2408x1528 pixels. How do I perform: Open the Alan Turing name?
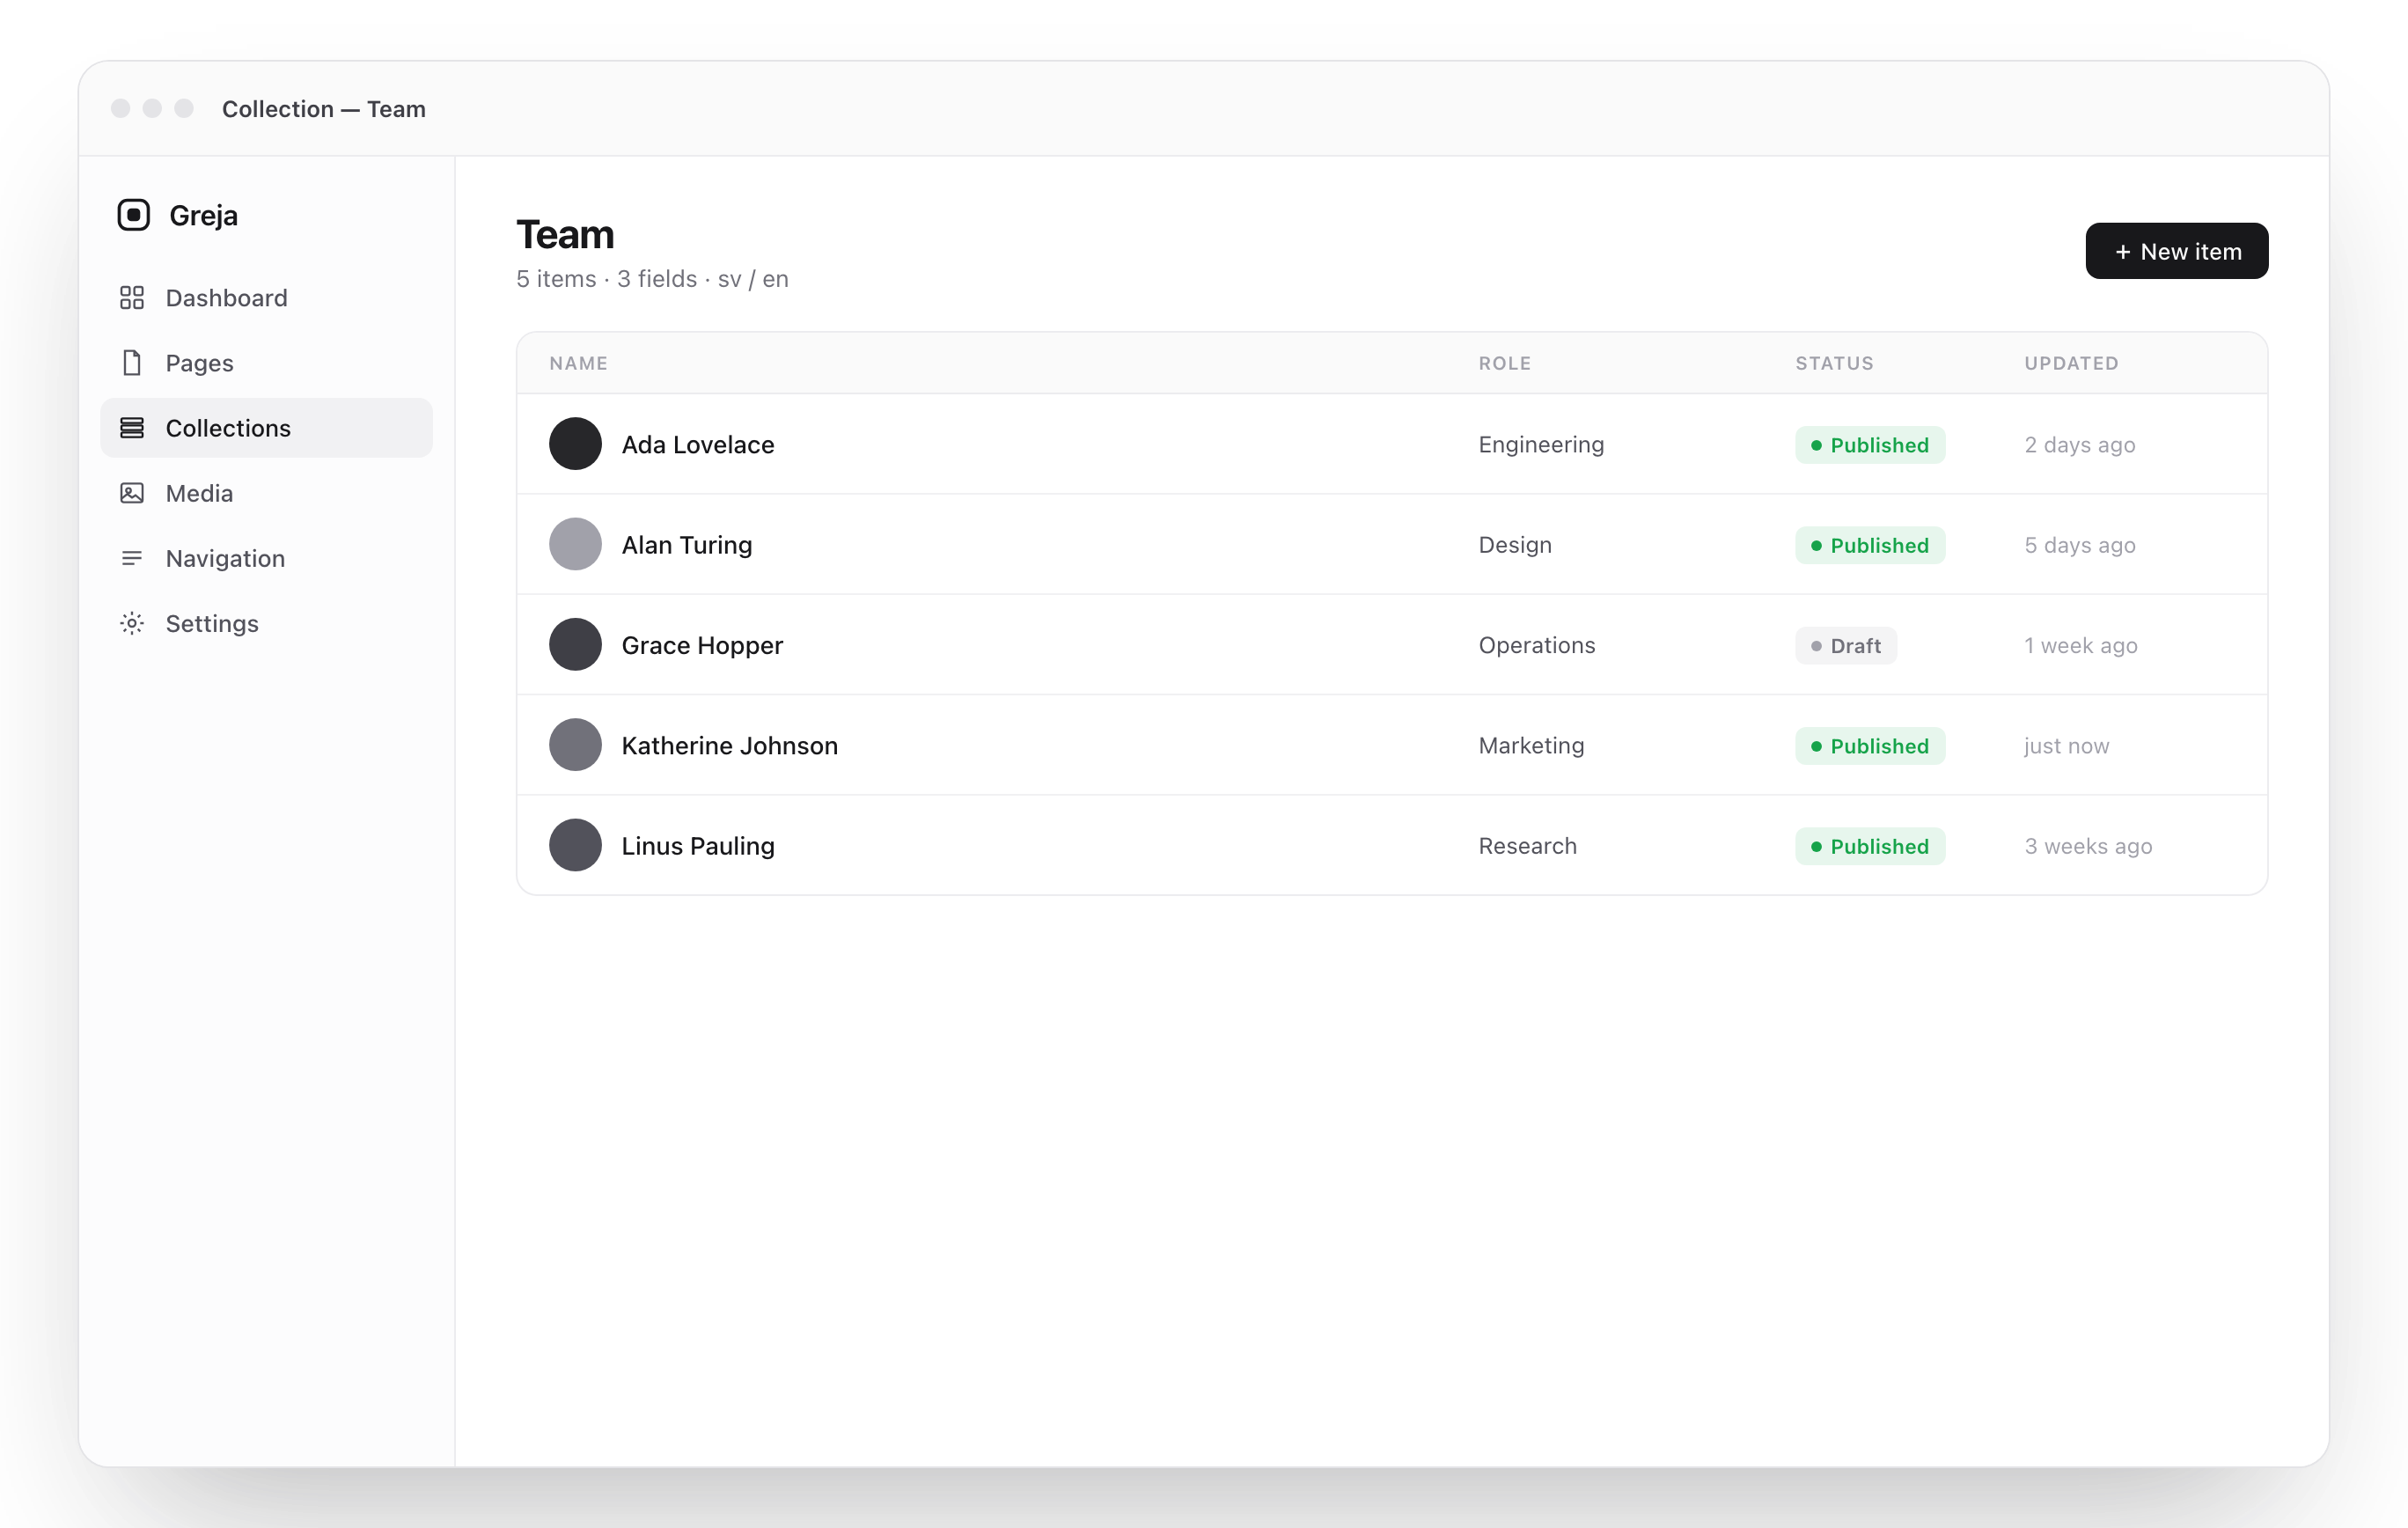687,545
